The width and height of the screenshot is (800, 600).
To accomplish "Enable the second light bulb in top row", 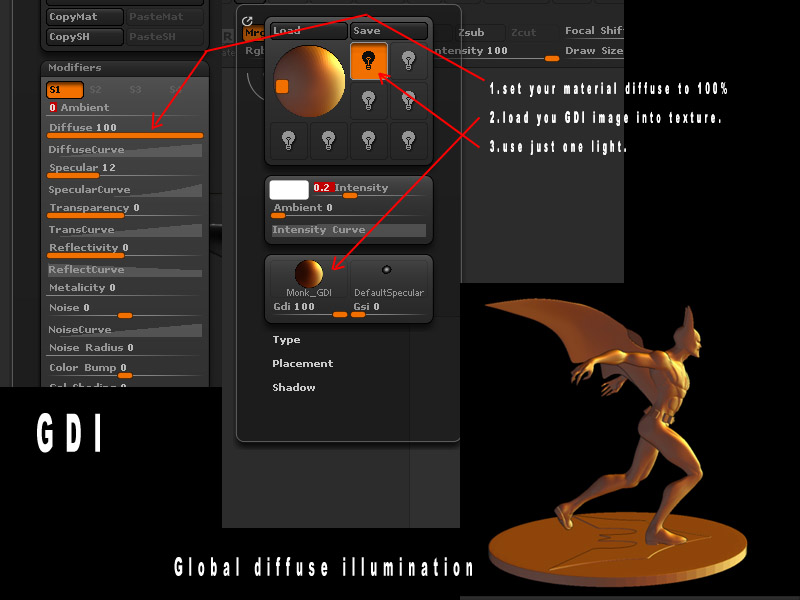I will click(x=408, y=61).
